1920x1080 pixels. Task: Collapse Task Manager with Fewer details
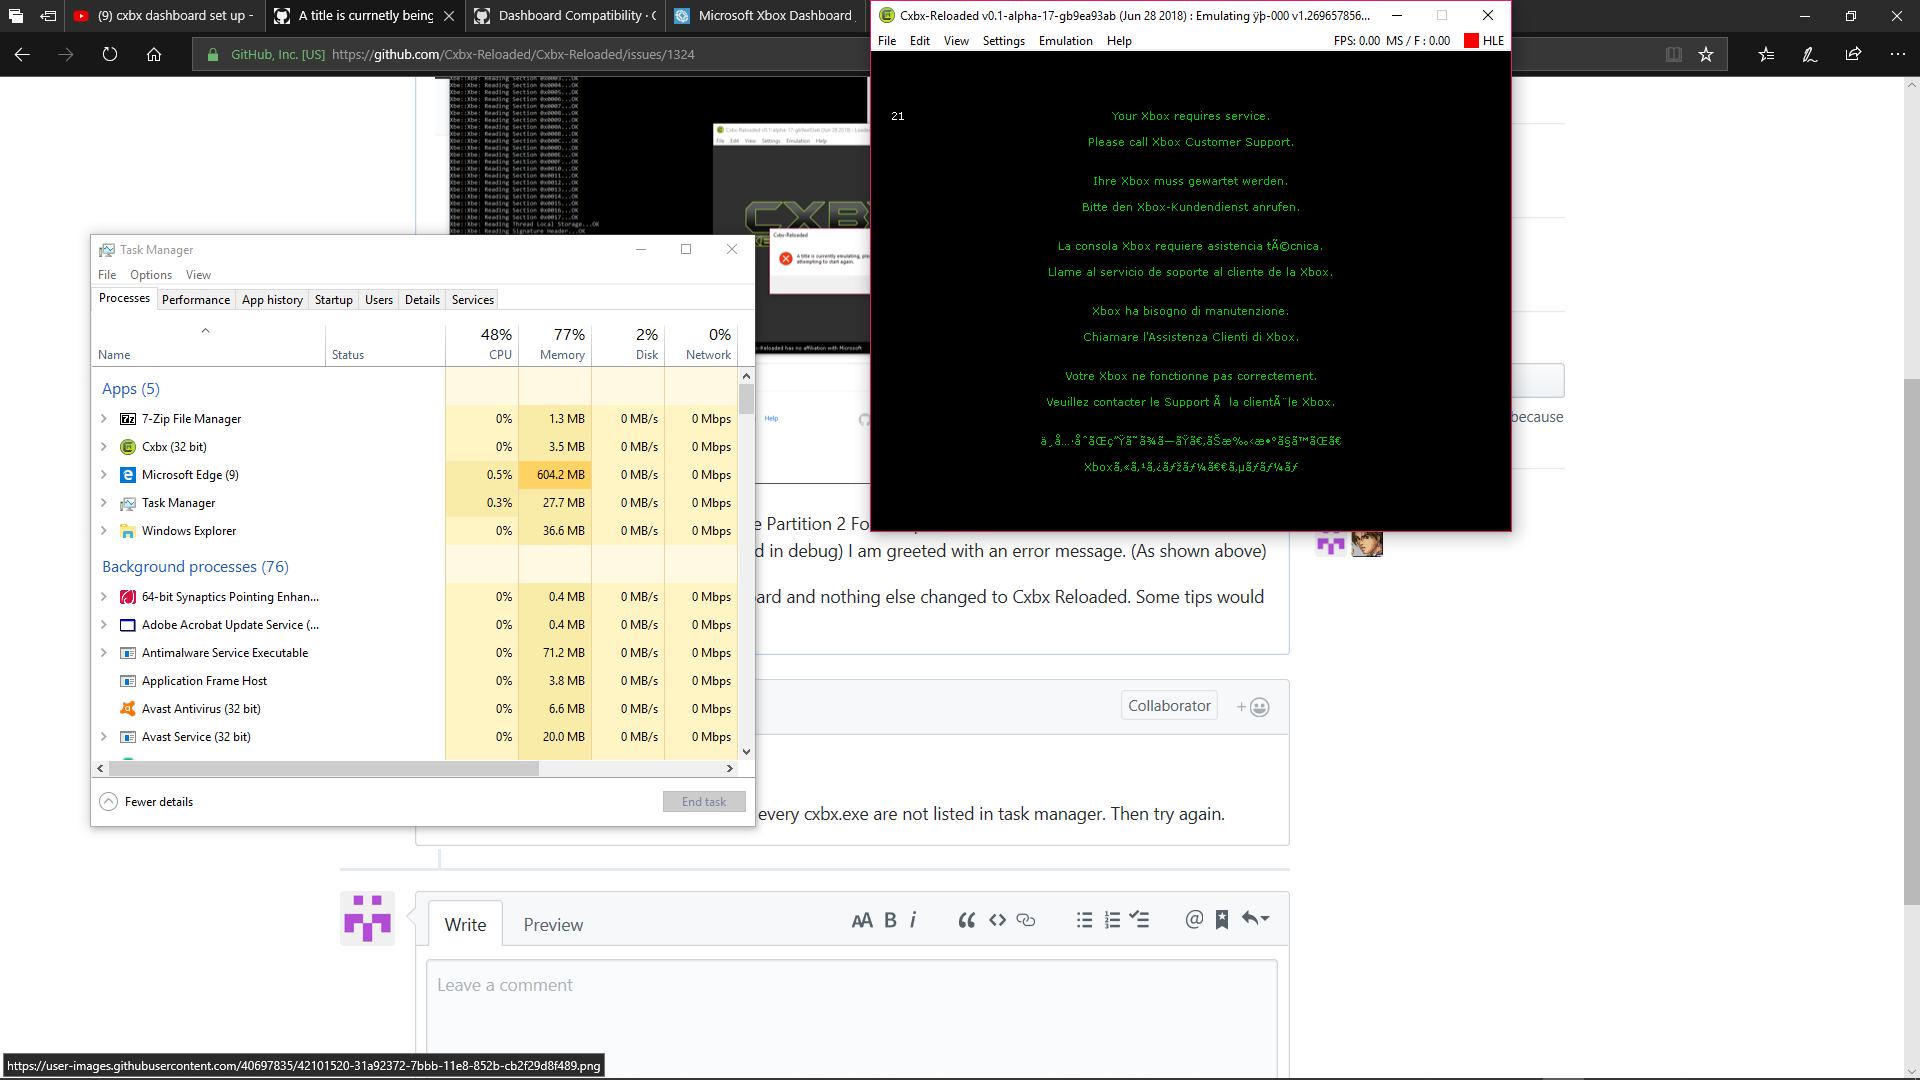146,801
